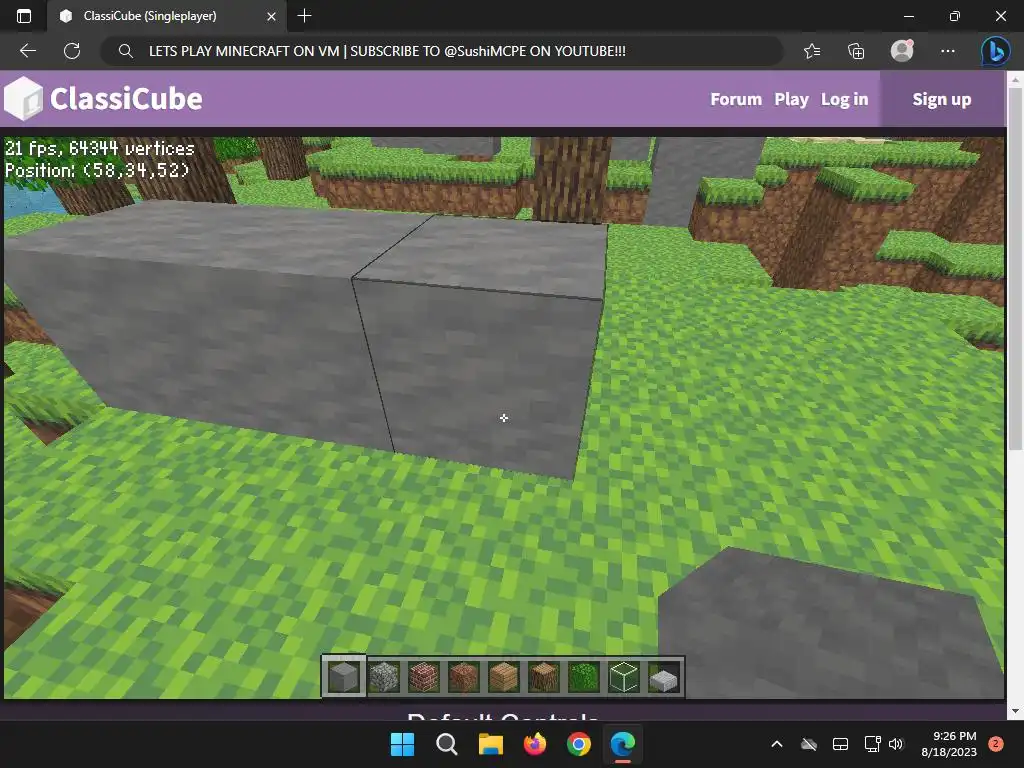This screenshot has width=1024, height=768.
Task: Click the game crosshair on stone block
Action: pos(504,418)
